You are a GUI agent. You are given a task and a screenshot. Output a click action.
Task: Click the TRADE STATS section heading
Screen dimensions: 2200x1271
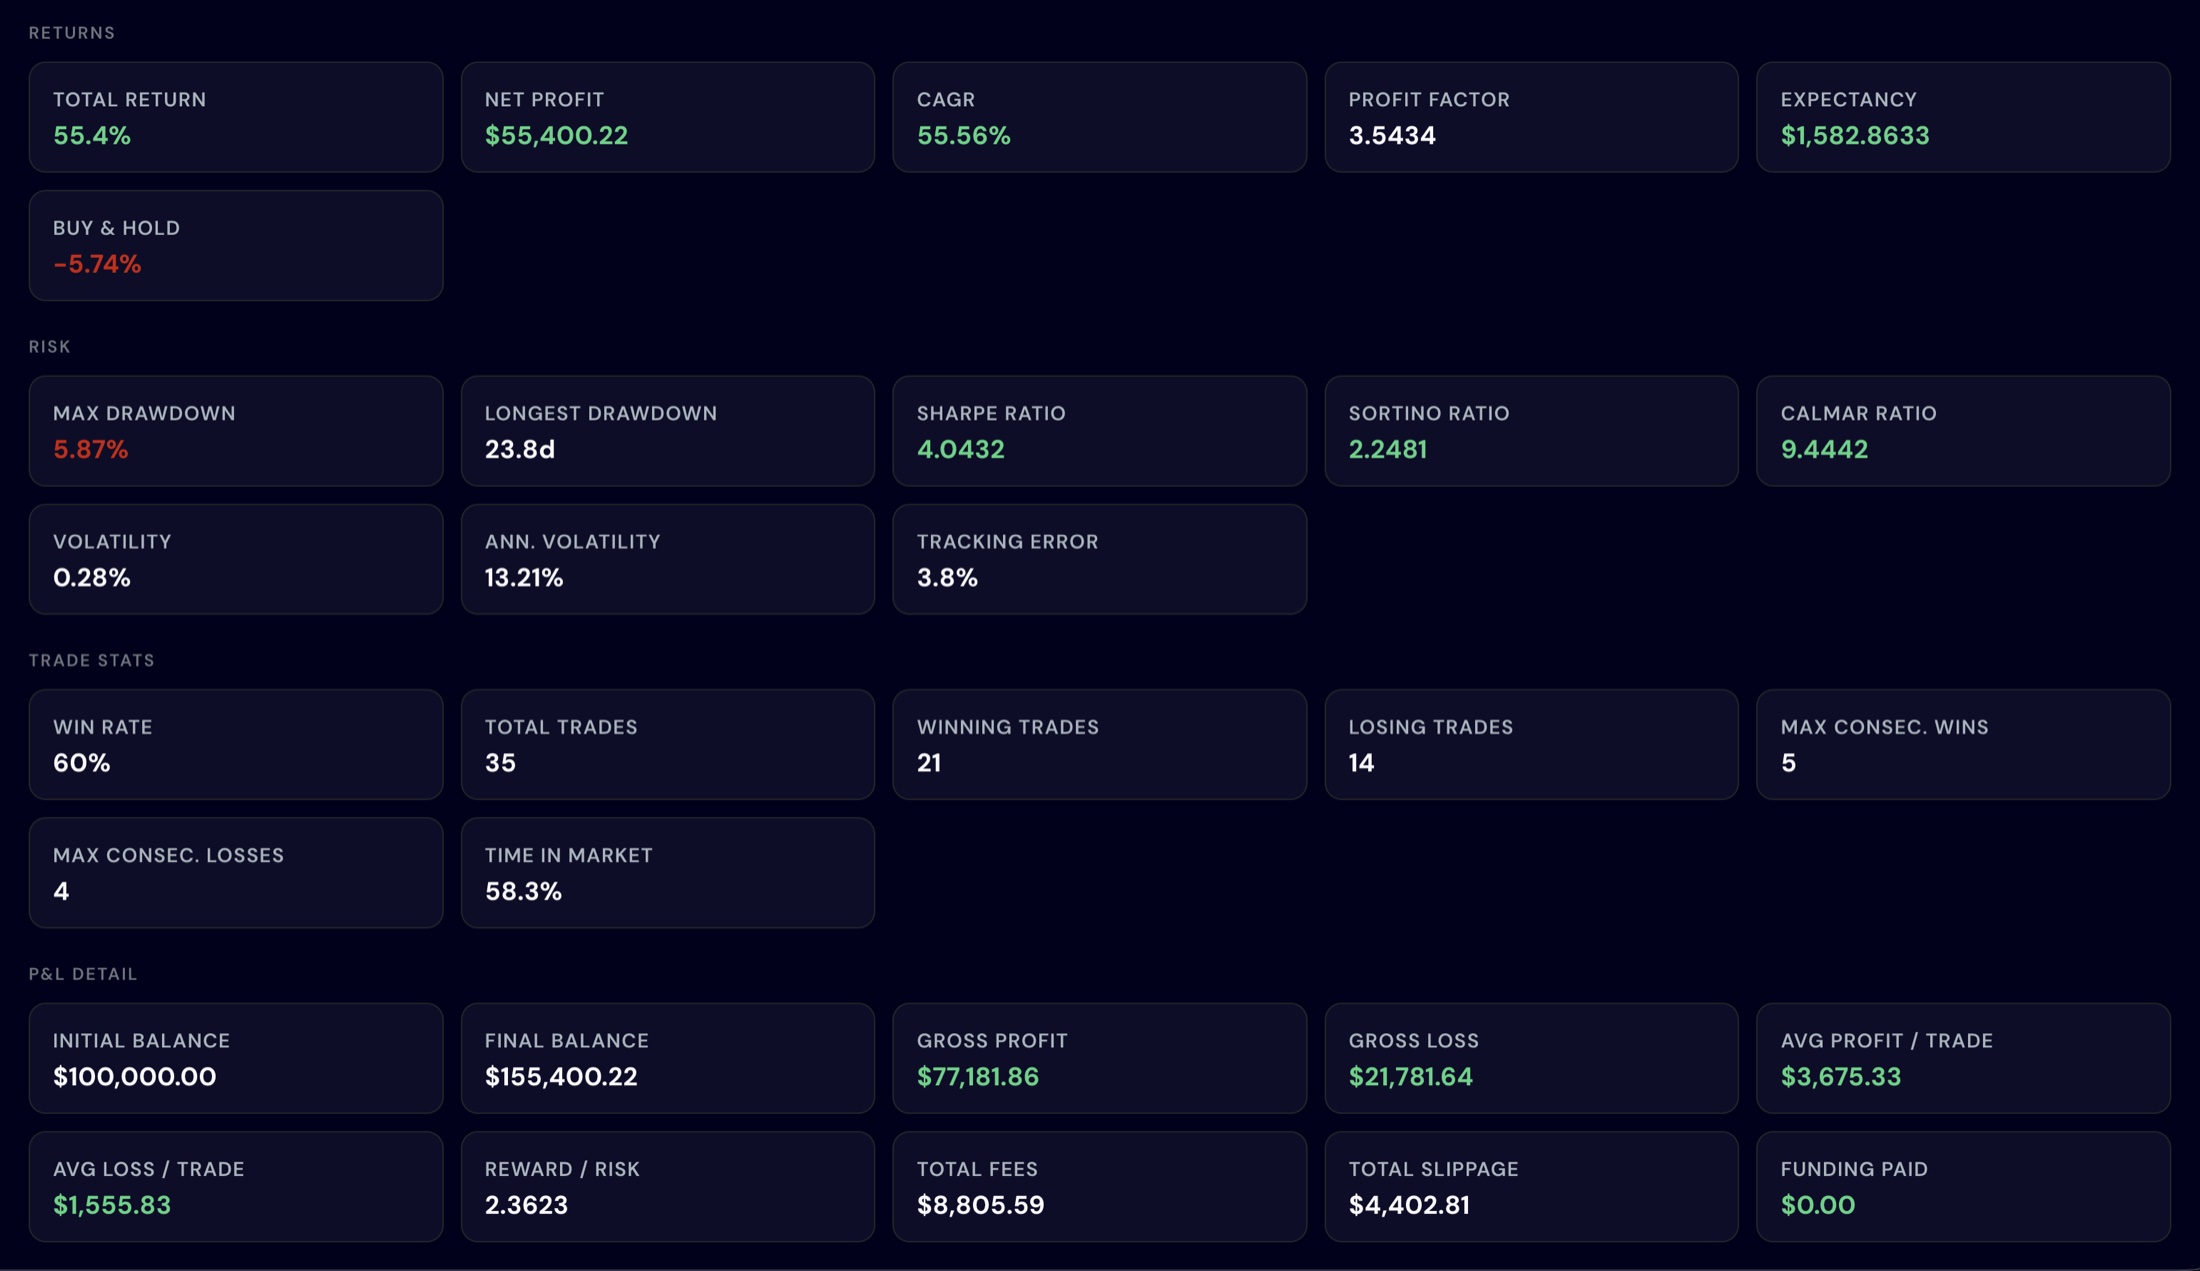[x=92, y=660]
